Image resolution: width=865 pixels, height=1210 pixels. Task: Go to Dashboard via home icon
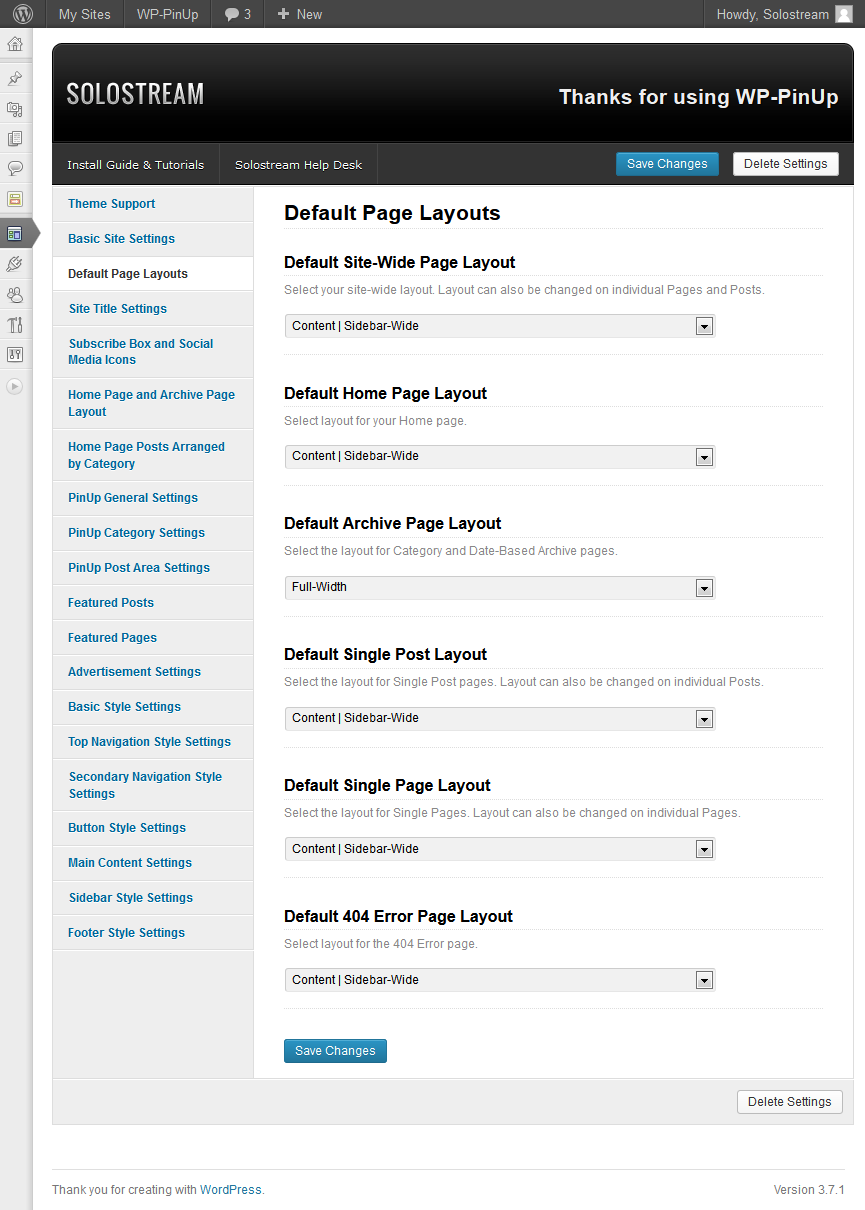15,44
